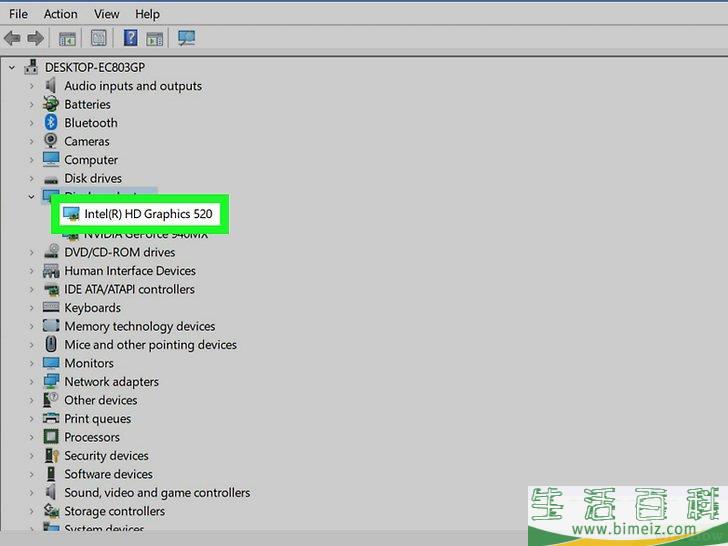Expand the Keyboards category arrow
This screenshot has height=546, width=728.
pos(32,308)
